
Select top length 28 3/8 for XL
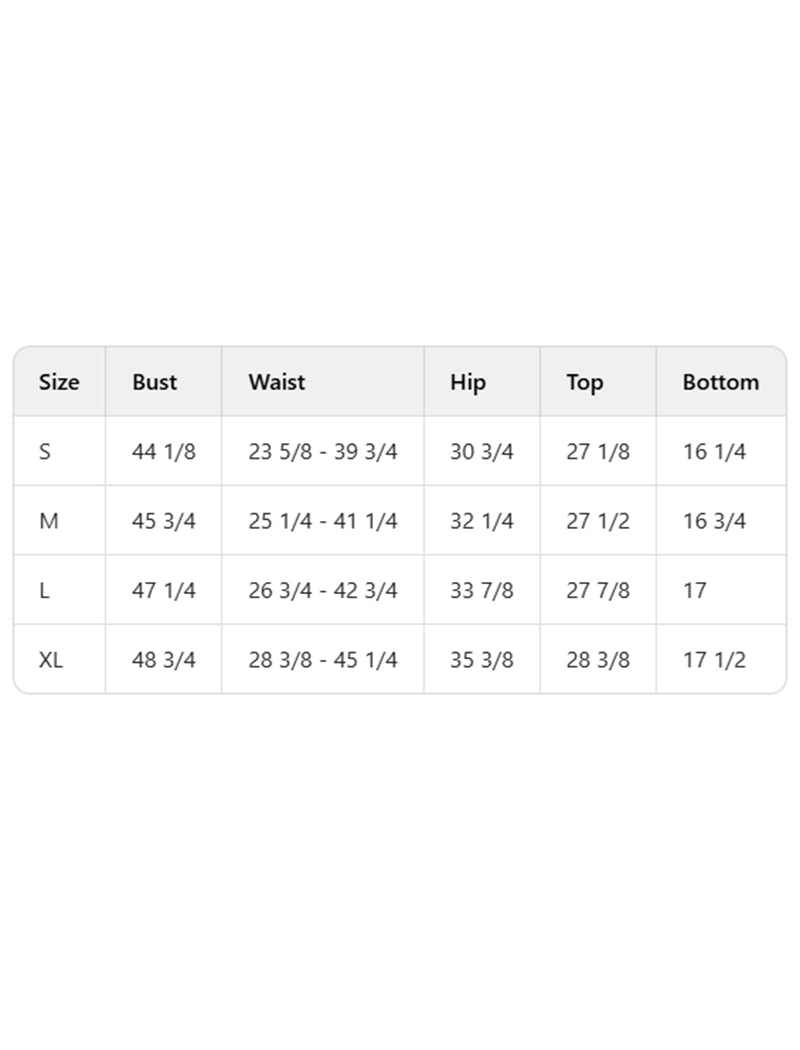tap(598, 660)
